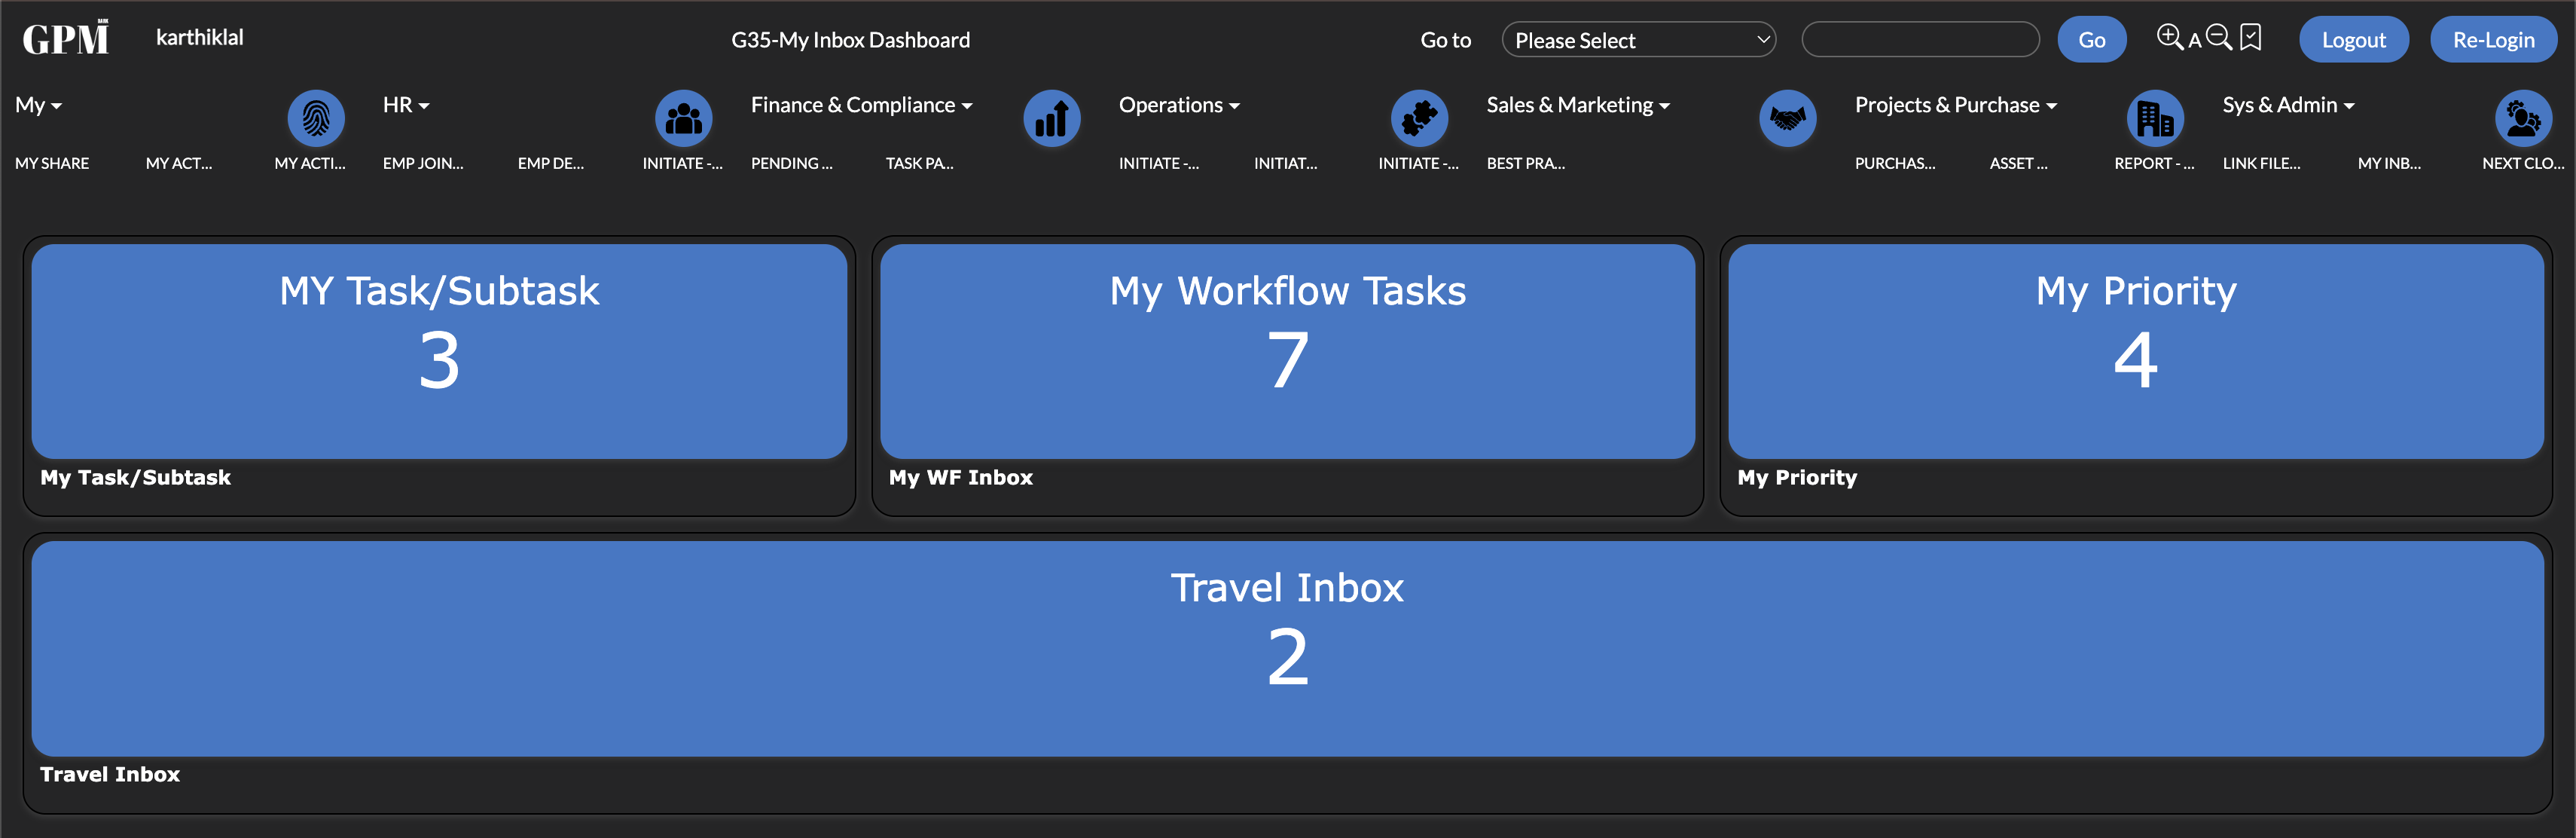This screenshot has height=838, width=2576.
Task: Expand the Finance & Compliance menu
Action: pyautogui.click(x=861, y=105)
